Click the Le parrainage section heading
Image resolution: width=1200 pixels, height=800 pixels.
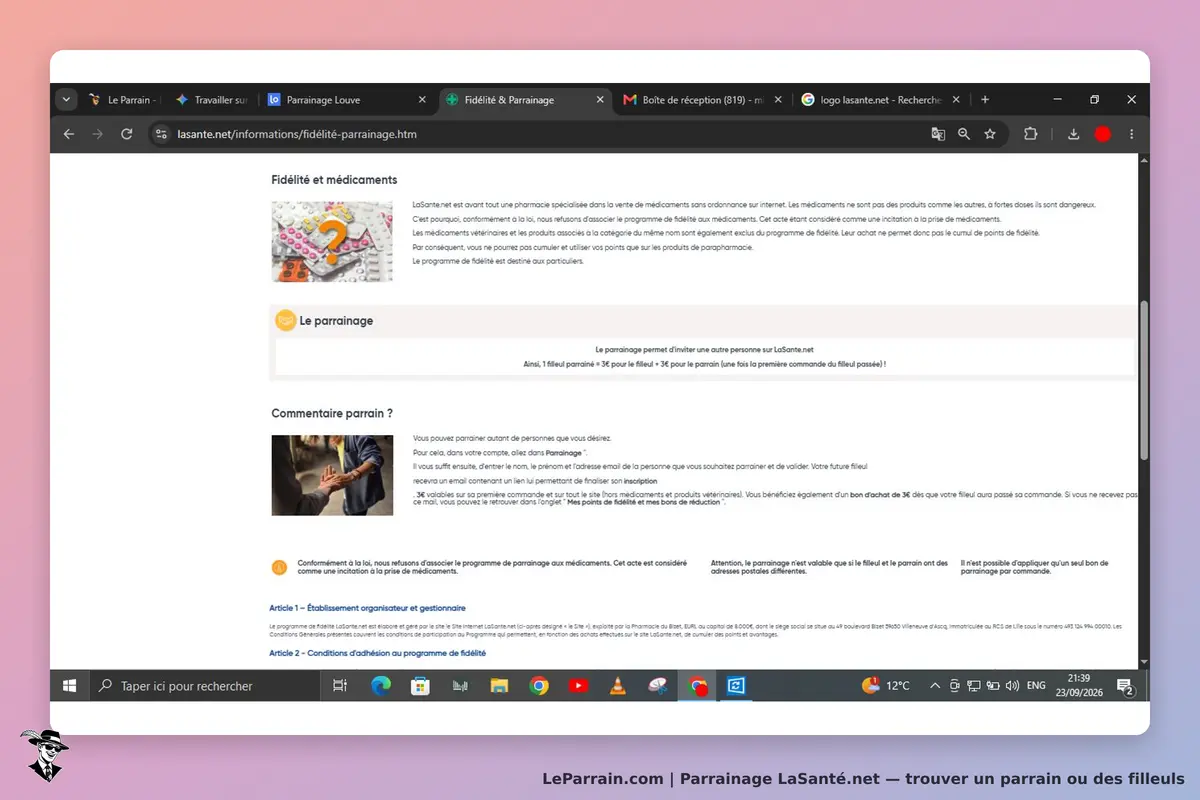click(x=336, y=321)
